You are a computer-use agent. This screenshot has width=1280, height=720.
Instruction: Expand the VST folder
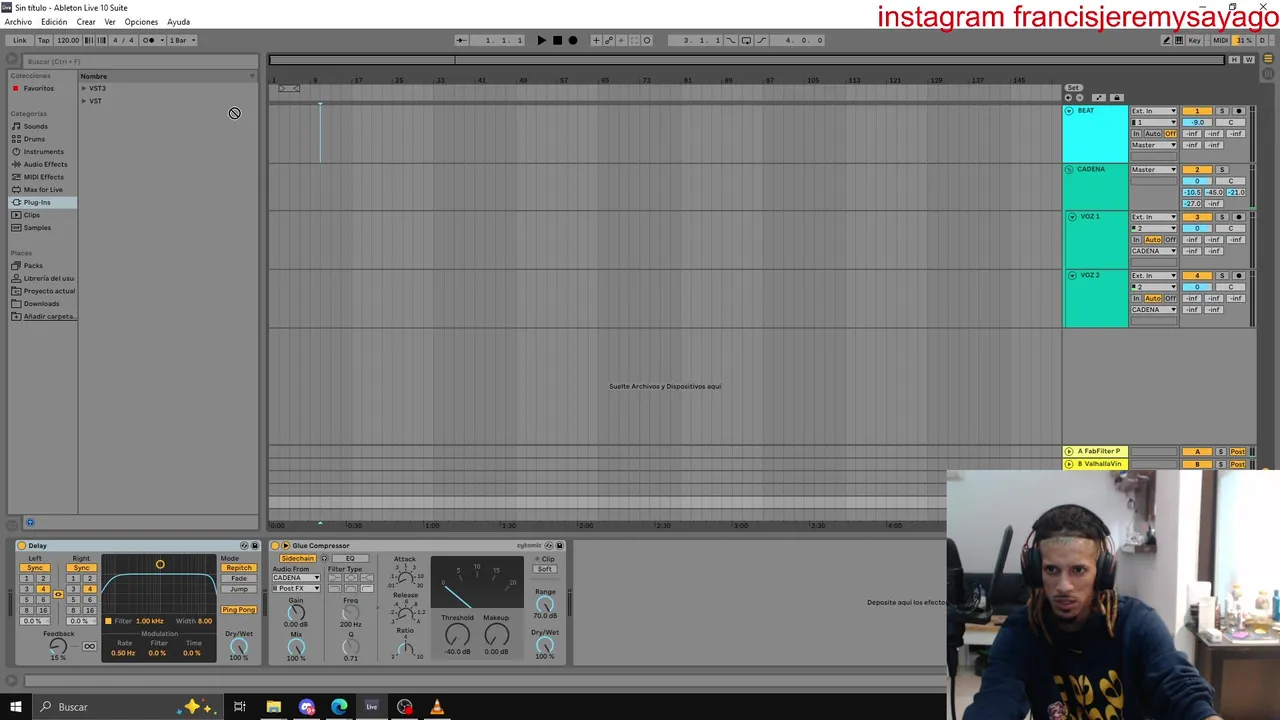click(84, 101)
